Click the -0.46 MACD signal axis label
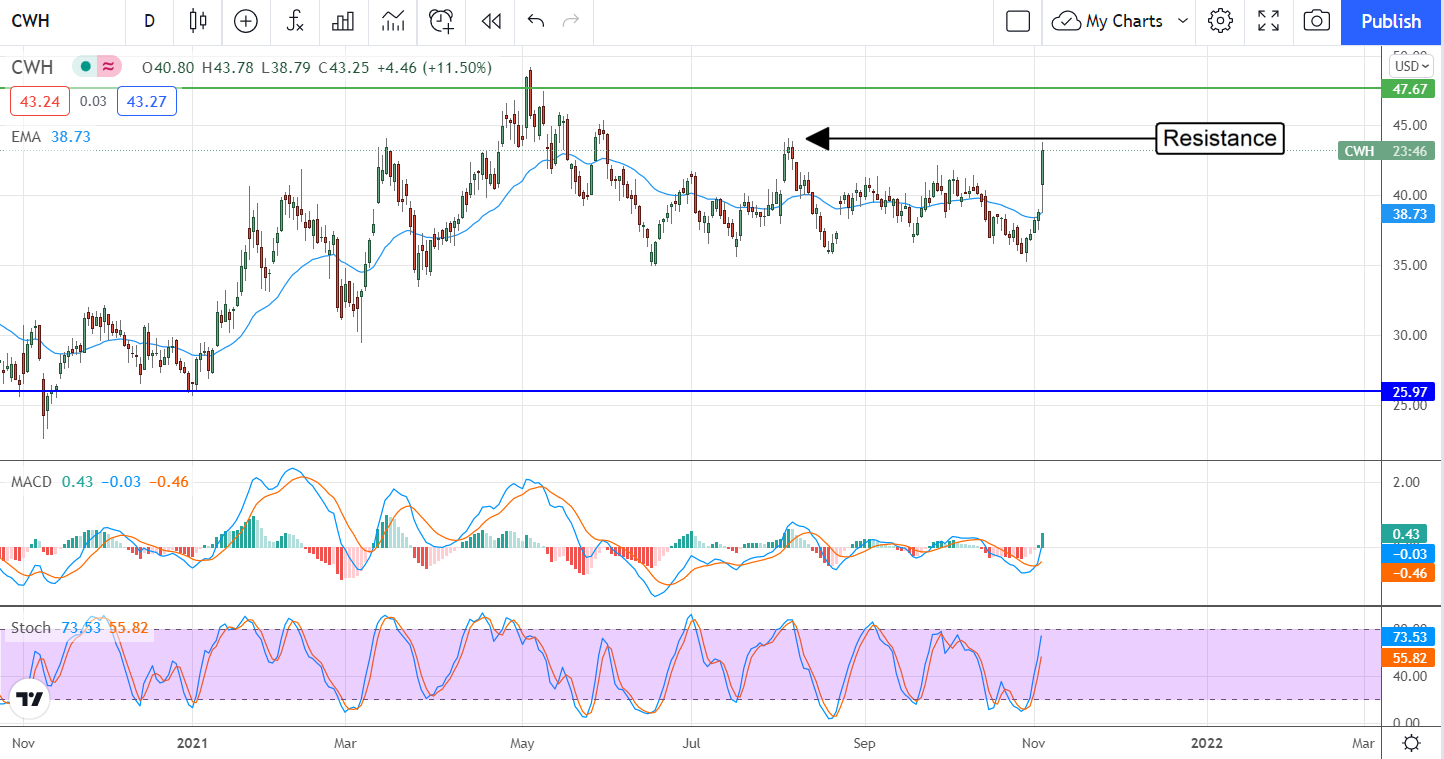Image resolution: width=1444 pixels, height=759 pixels. pyautogui.click(x=1409, y=573)
